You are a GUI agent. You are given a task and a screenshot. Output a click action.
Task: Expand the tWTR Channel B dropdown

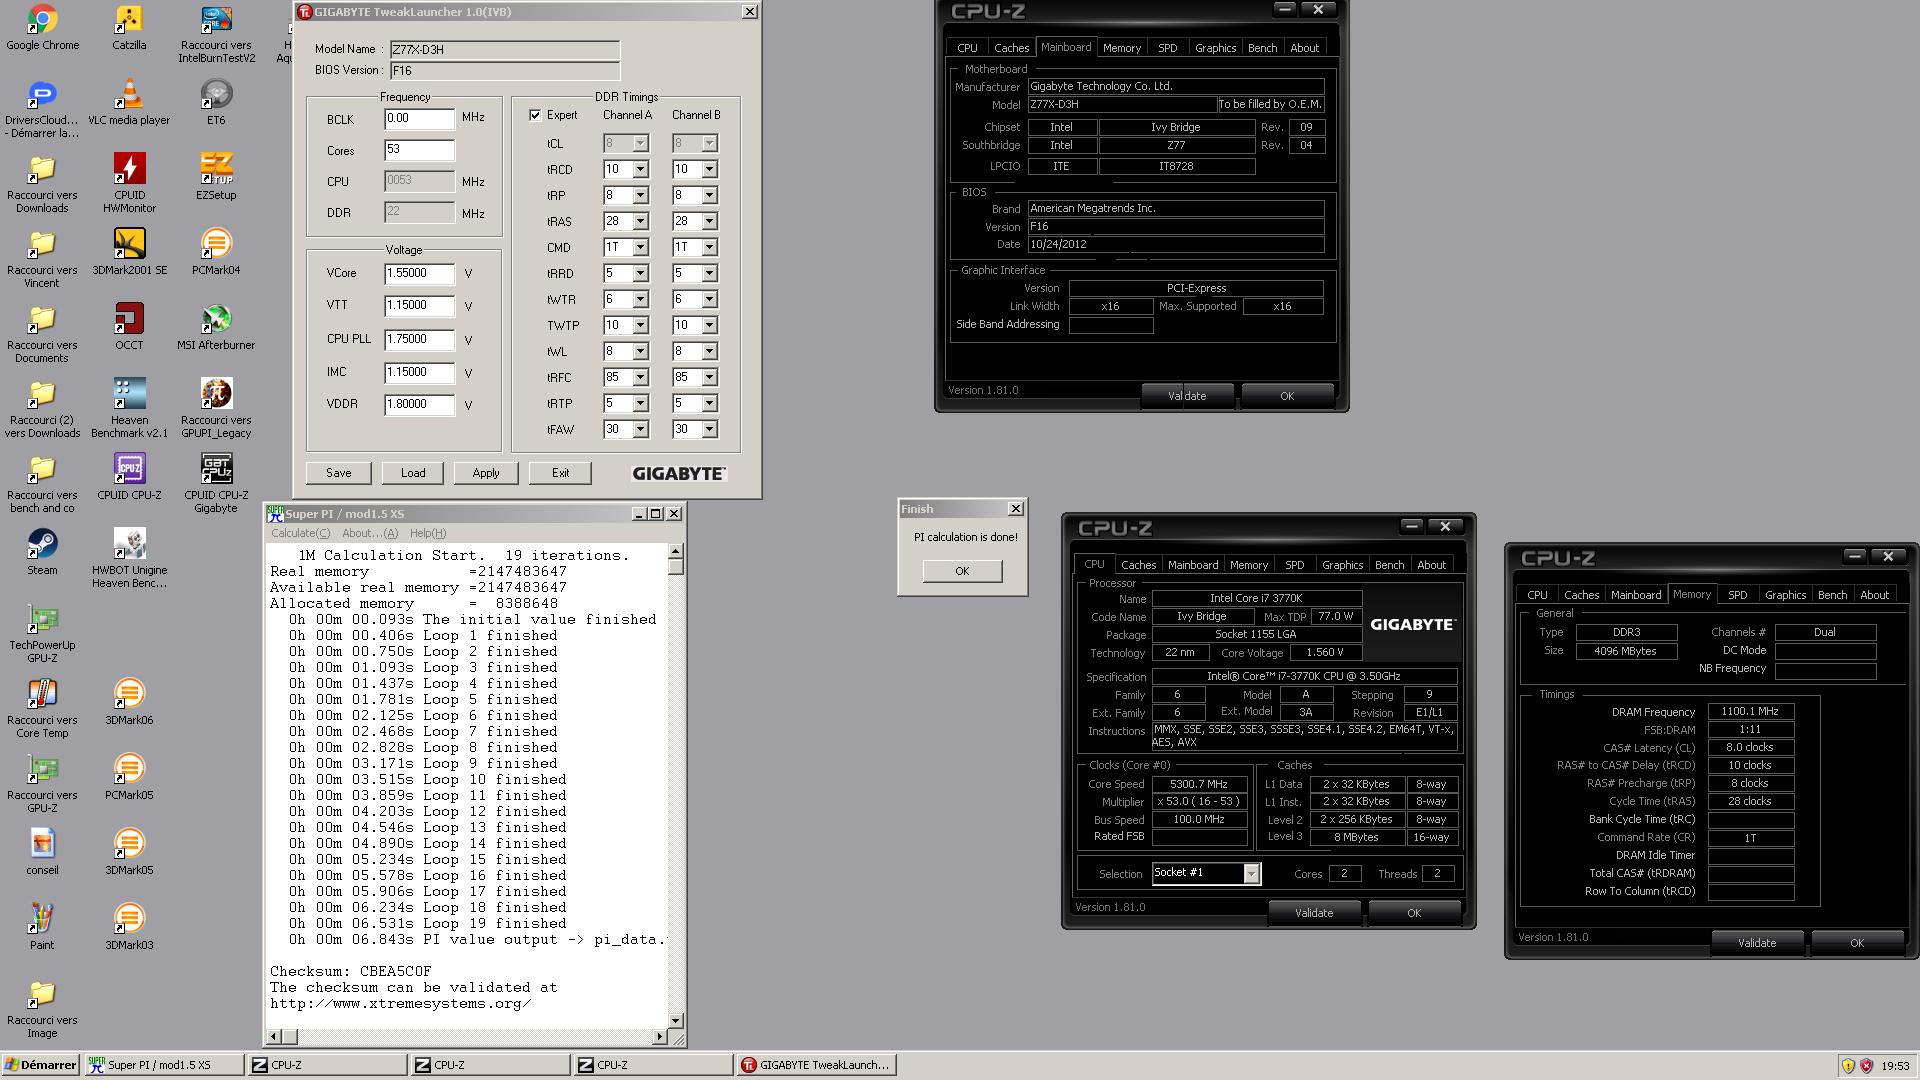coord(709,299)
